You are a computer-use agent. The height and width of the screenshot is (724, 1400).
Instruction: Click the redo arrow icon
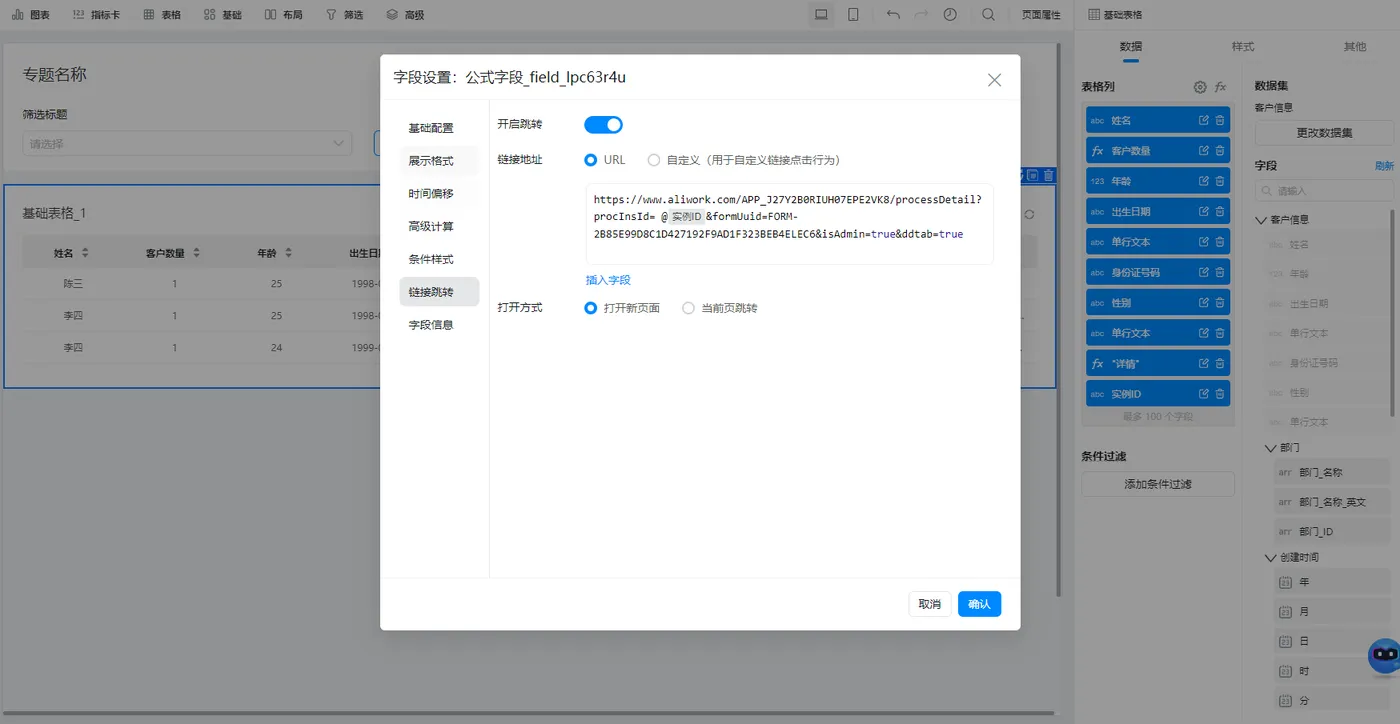[x=921, y=15]
